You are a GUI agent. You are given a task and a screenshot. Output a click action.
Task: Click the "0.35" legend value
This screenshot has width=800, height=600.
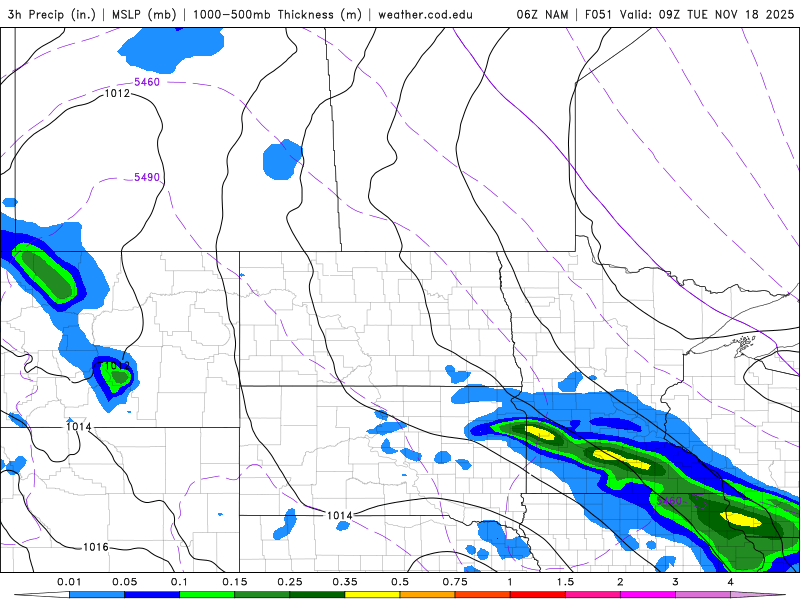(x=345, y=582)
